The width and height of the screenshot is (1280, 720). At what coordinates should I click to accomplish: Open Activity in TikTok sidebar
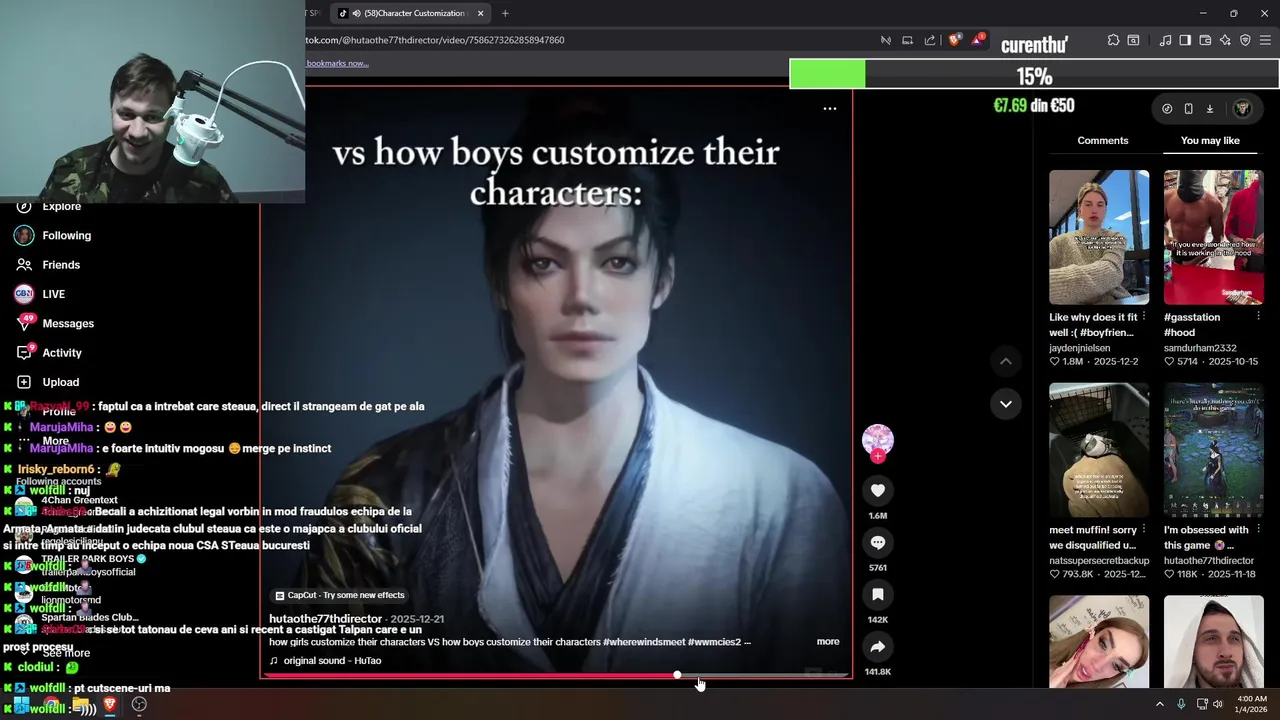point(50,352)
